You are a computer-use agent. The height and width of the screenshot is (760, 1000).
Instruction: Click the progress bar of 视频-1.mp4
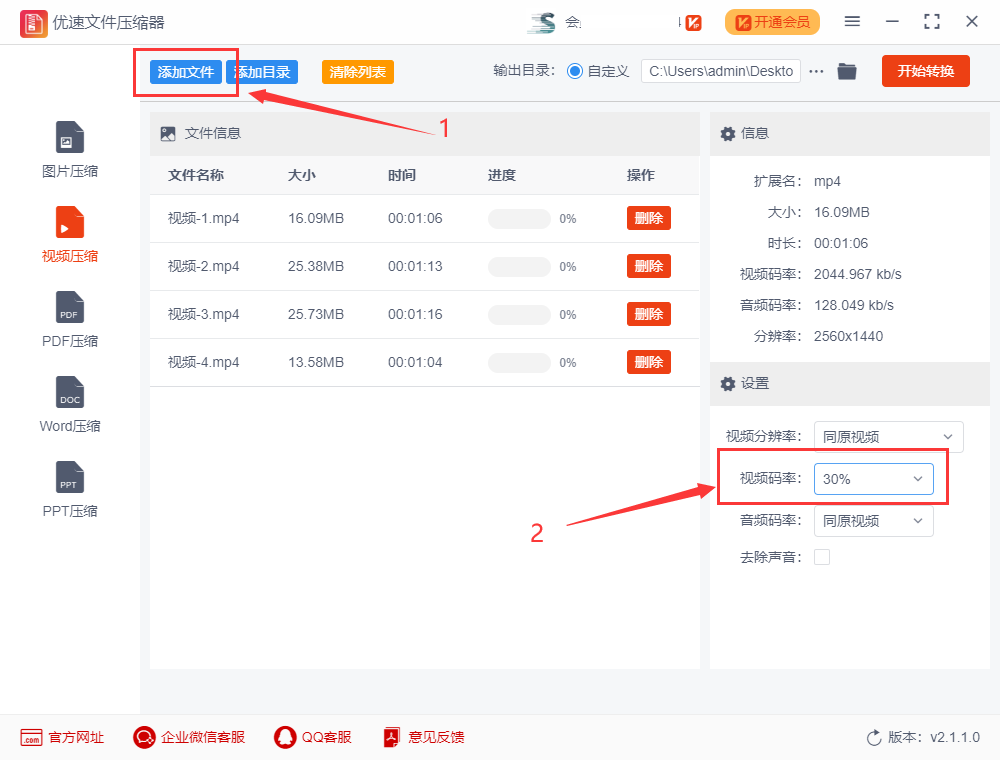click(519, 218)
